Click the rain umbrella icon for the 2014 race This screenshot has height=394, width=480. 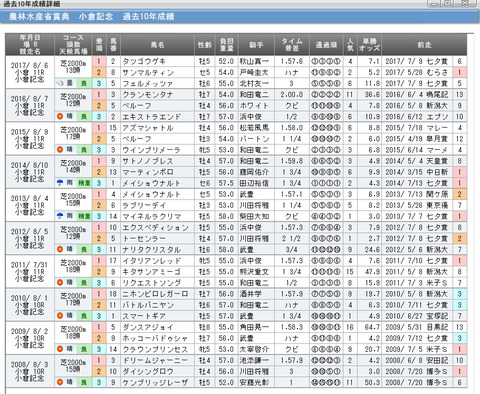point(60,183)
